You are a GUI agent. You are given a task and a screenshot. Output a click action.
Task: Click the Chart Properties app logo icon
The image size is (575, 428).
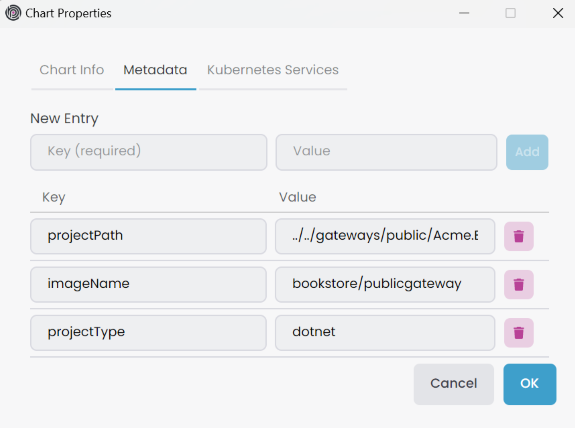click(x=13, y=13)
